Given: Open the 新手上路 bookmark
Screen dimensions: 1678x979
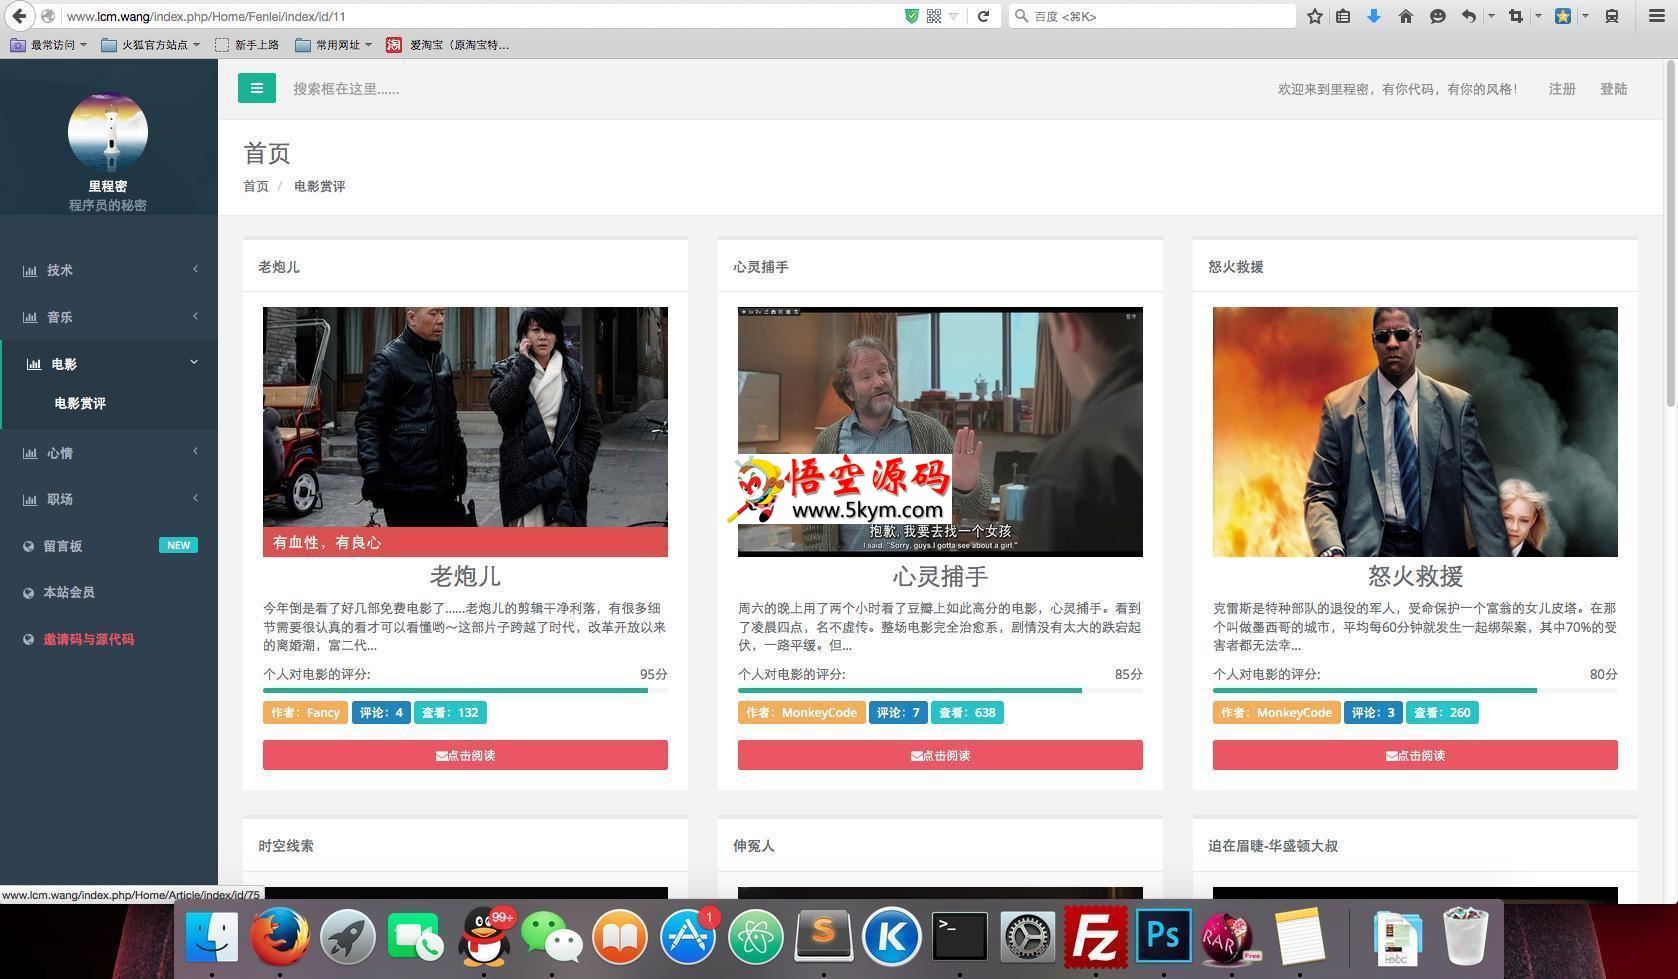Looking at the screenshot, I should (x=247, y=44).
